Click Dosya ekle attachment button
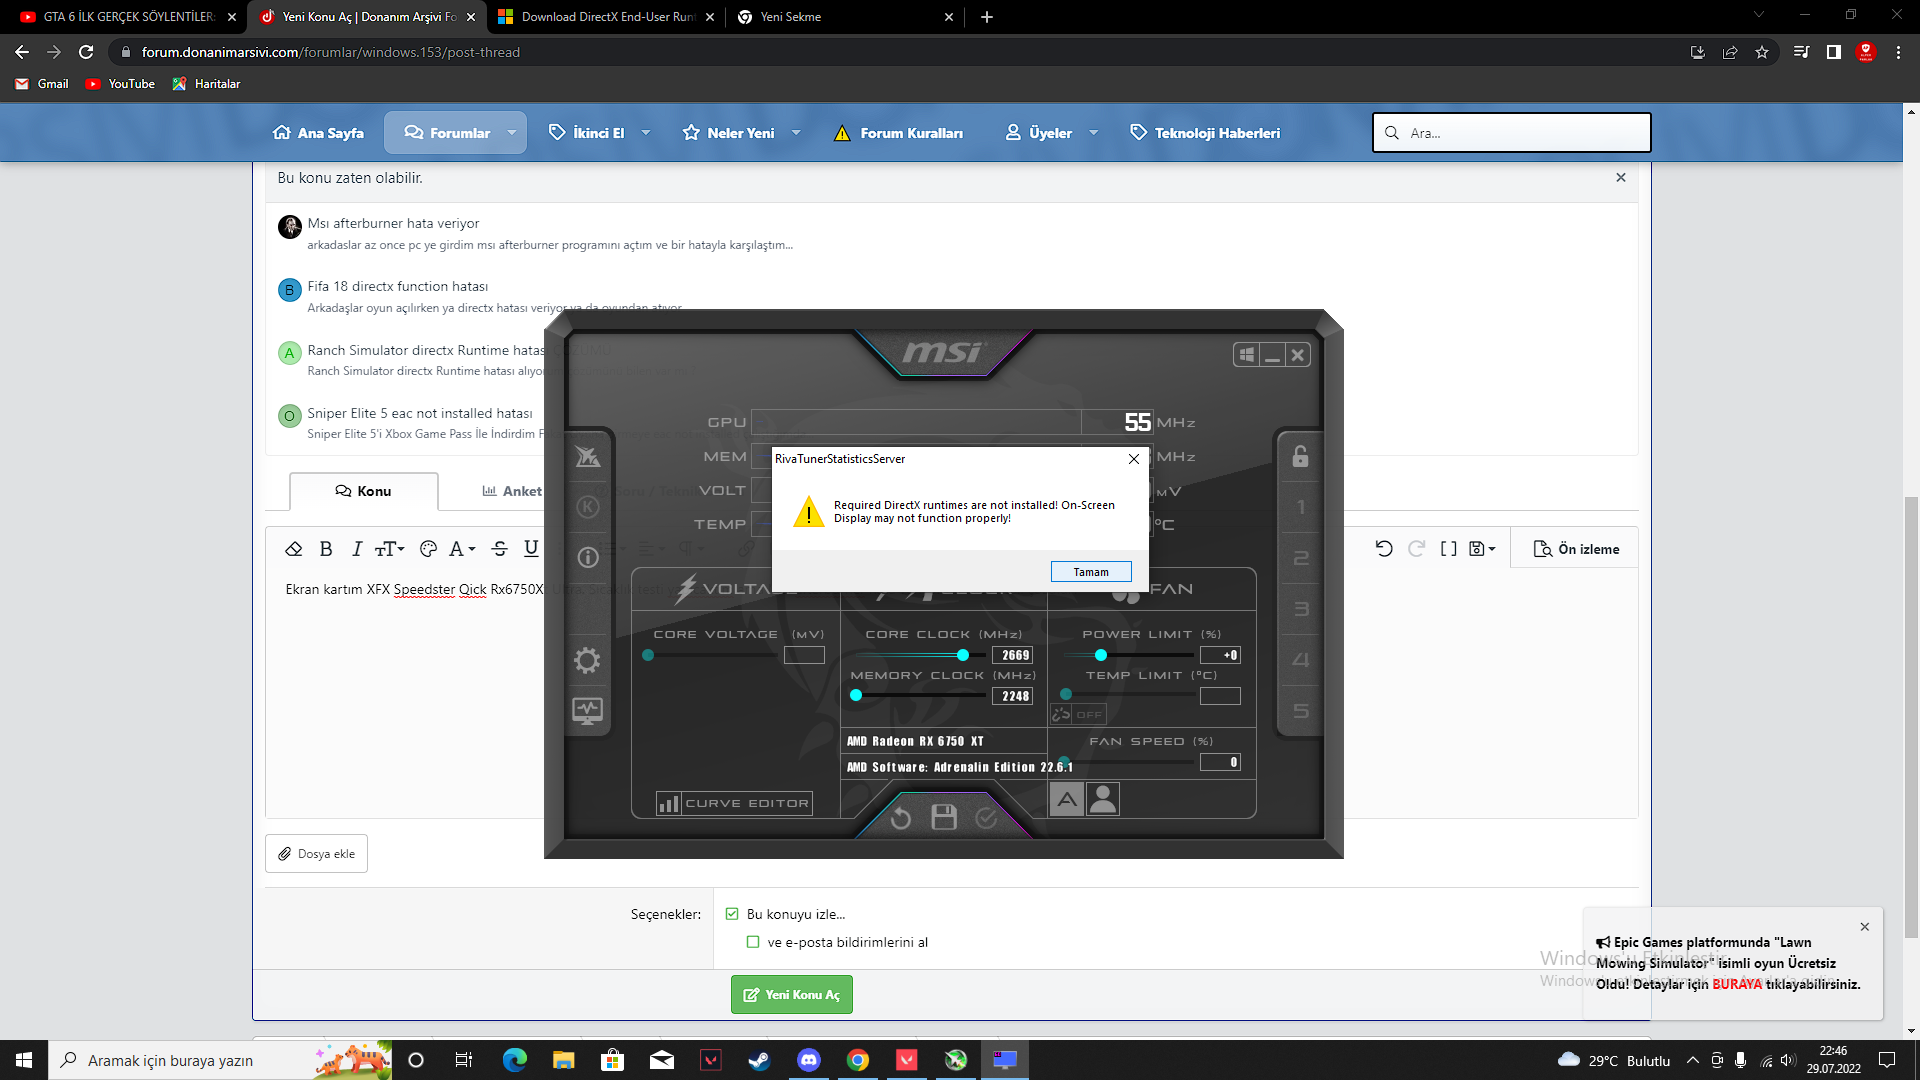This screenshot has height=1080, width=1920. click(x=317, y=854)
